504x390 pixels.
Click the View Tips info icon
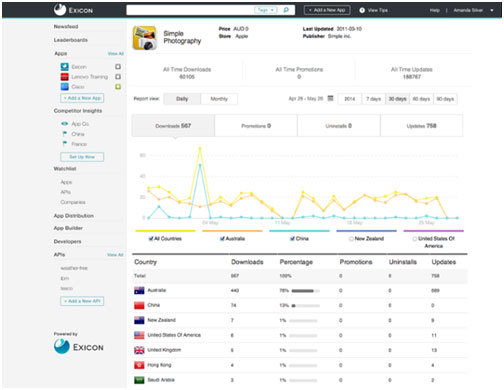(x=362, y=10)
